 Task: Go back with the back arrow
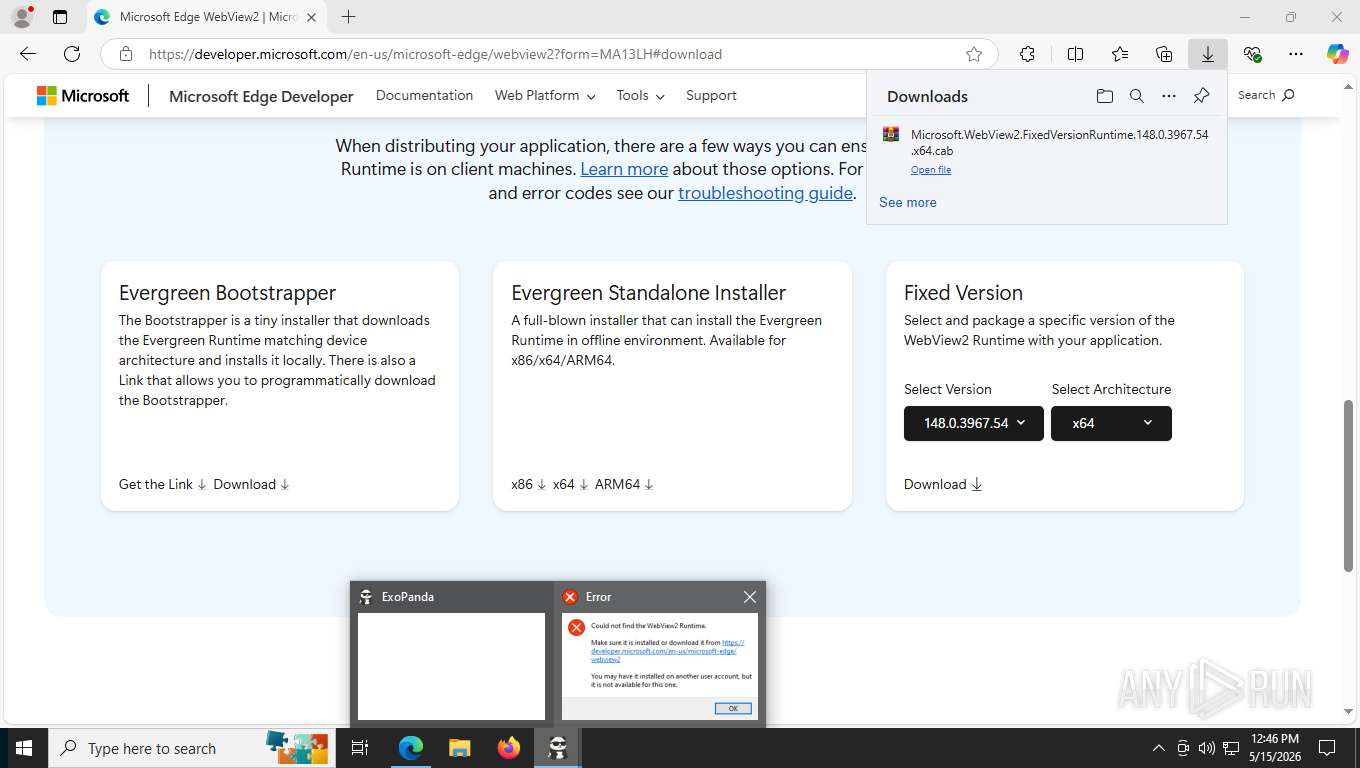(x=28, y=54)
